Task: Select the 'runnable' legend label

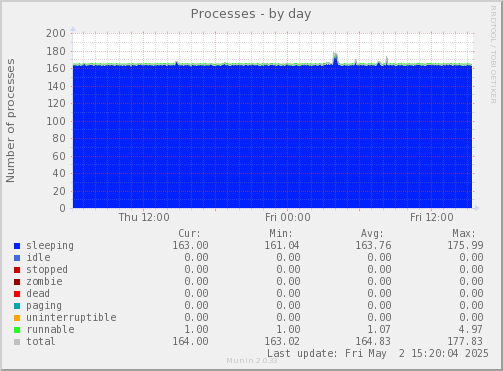Action: point(50,329)
